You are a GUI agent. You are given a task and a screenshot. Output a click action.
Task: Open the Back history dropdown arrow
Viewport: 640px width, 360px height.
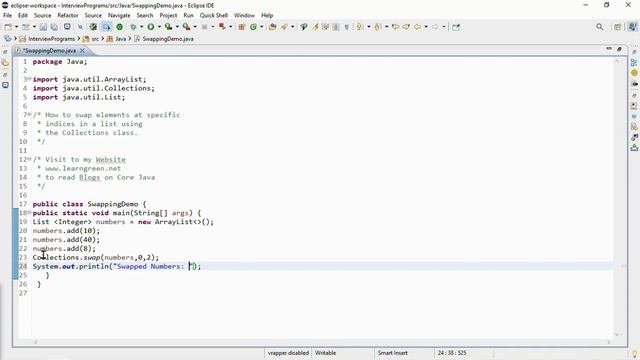[x=426, y=27]
